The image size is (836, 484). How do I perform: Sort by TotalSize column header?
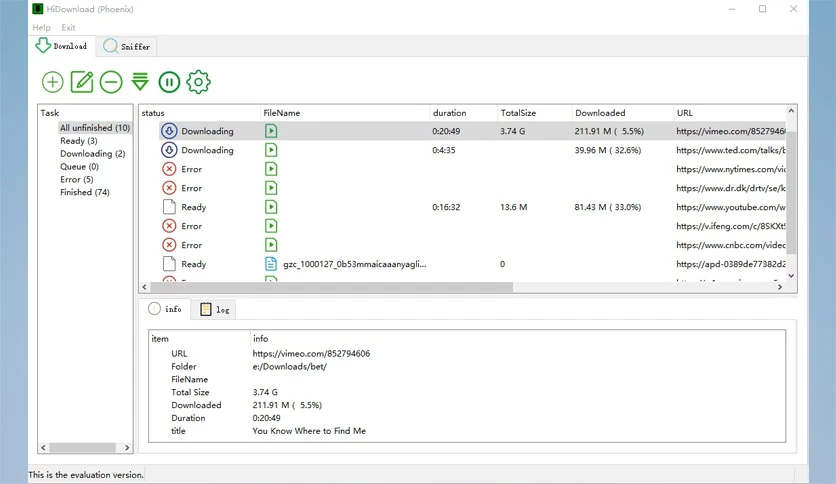[534, 113]
